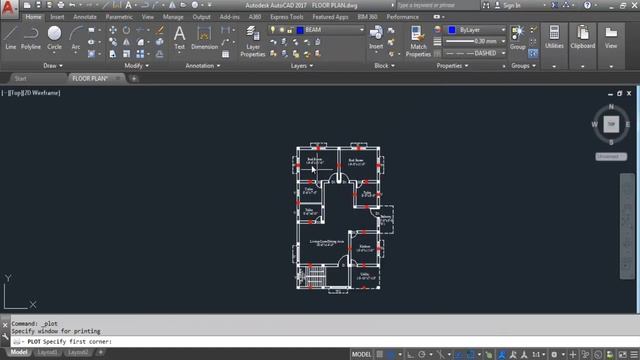Open the DASHED linetype dropdown
Image resolution: width=640 pixels, height=360 pixels.
[x=503, y=53]
